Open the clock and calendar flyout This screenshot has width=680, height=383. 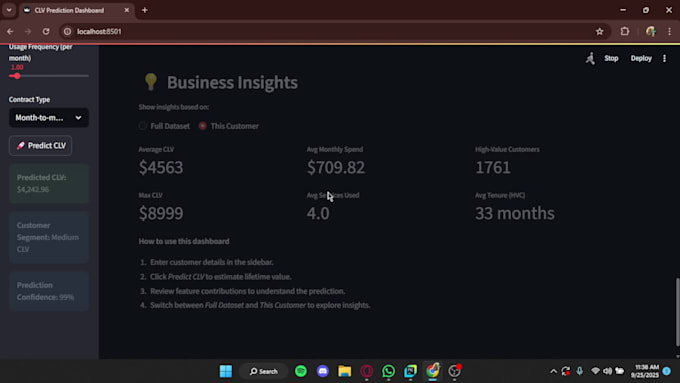(x=644, y=371)
